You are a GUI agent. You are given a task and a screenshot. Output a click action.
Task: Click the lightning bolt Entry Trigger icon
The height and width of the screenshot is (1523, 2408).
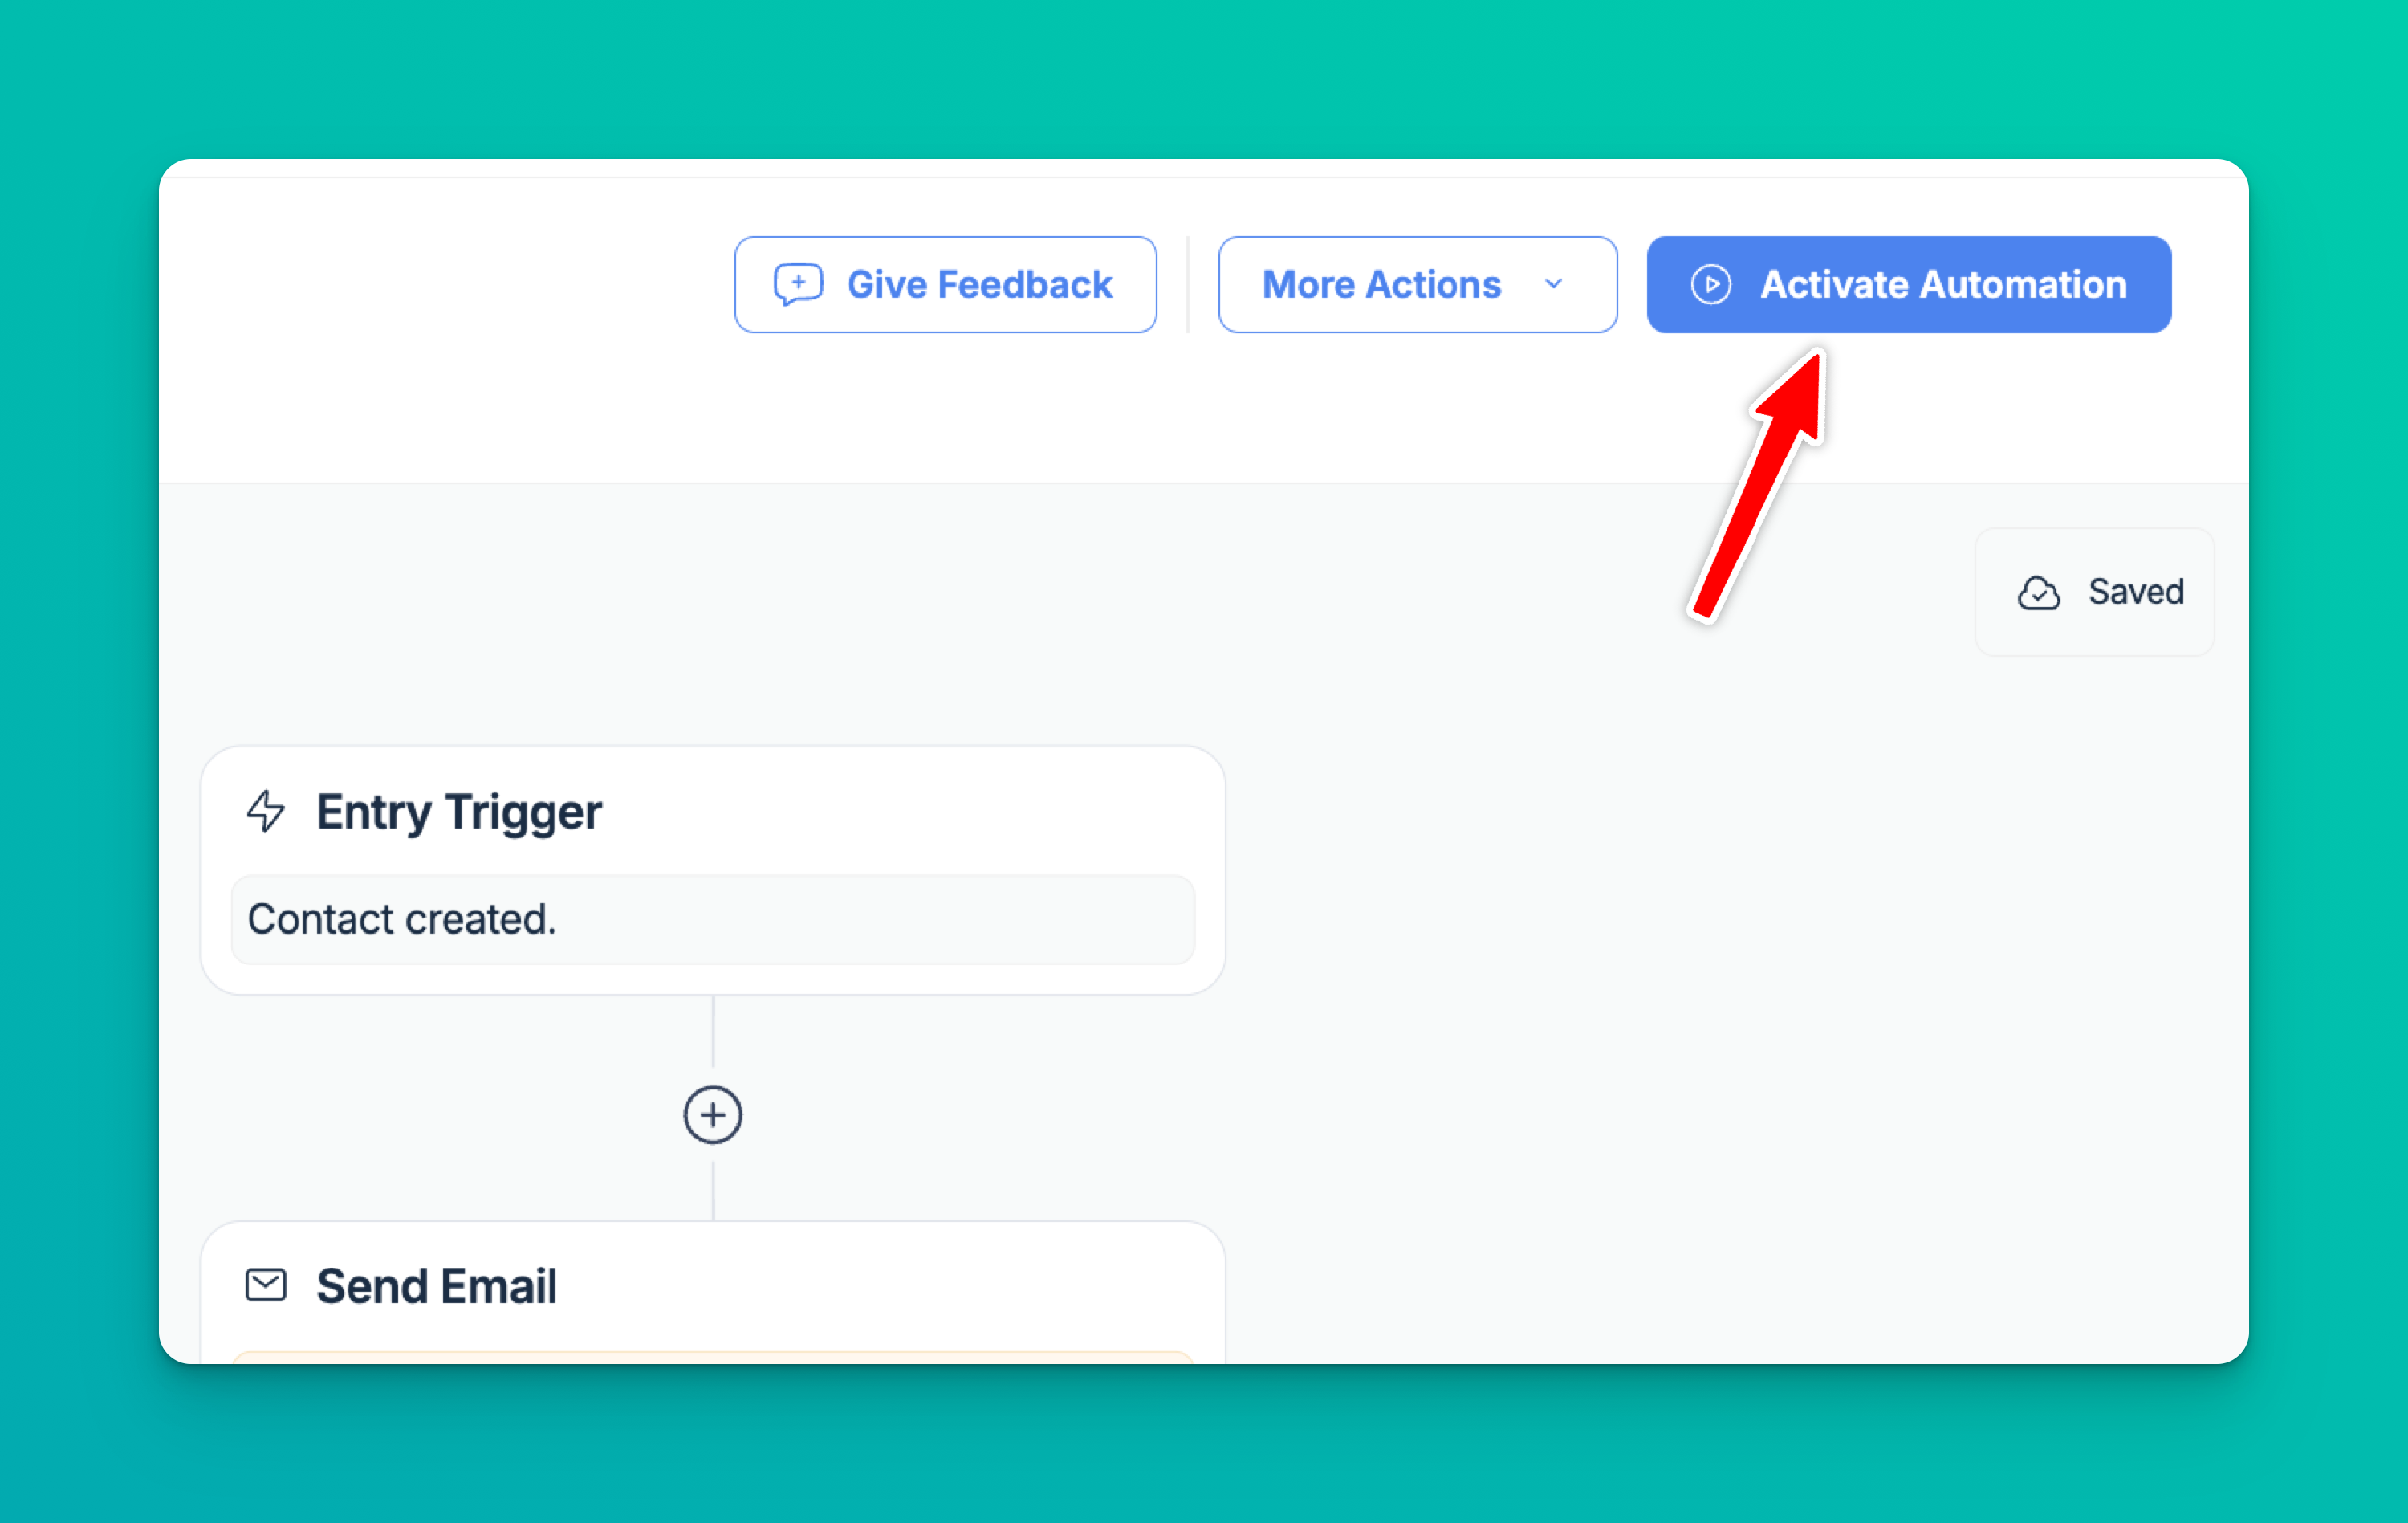[266, 811]
